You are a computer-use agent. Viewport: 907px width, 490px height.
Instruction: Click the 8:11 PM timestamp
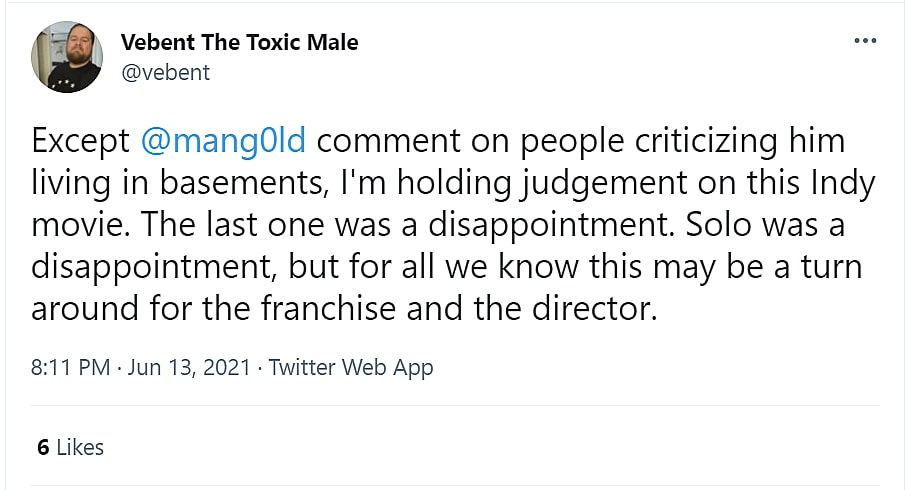click(70, 367)
